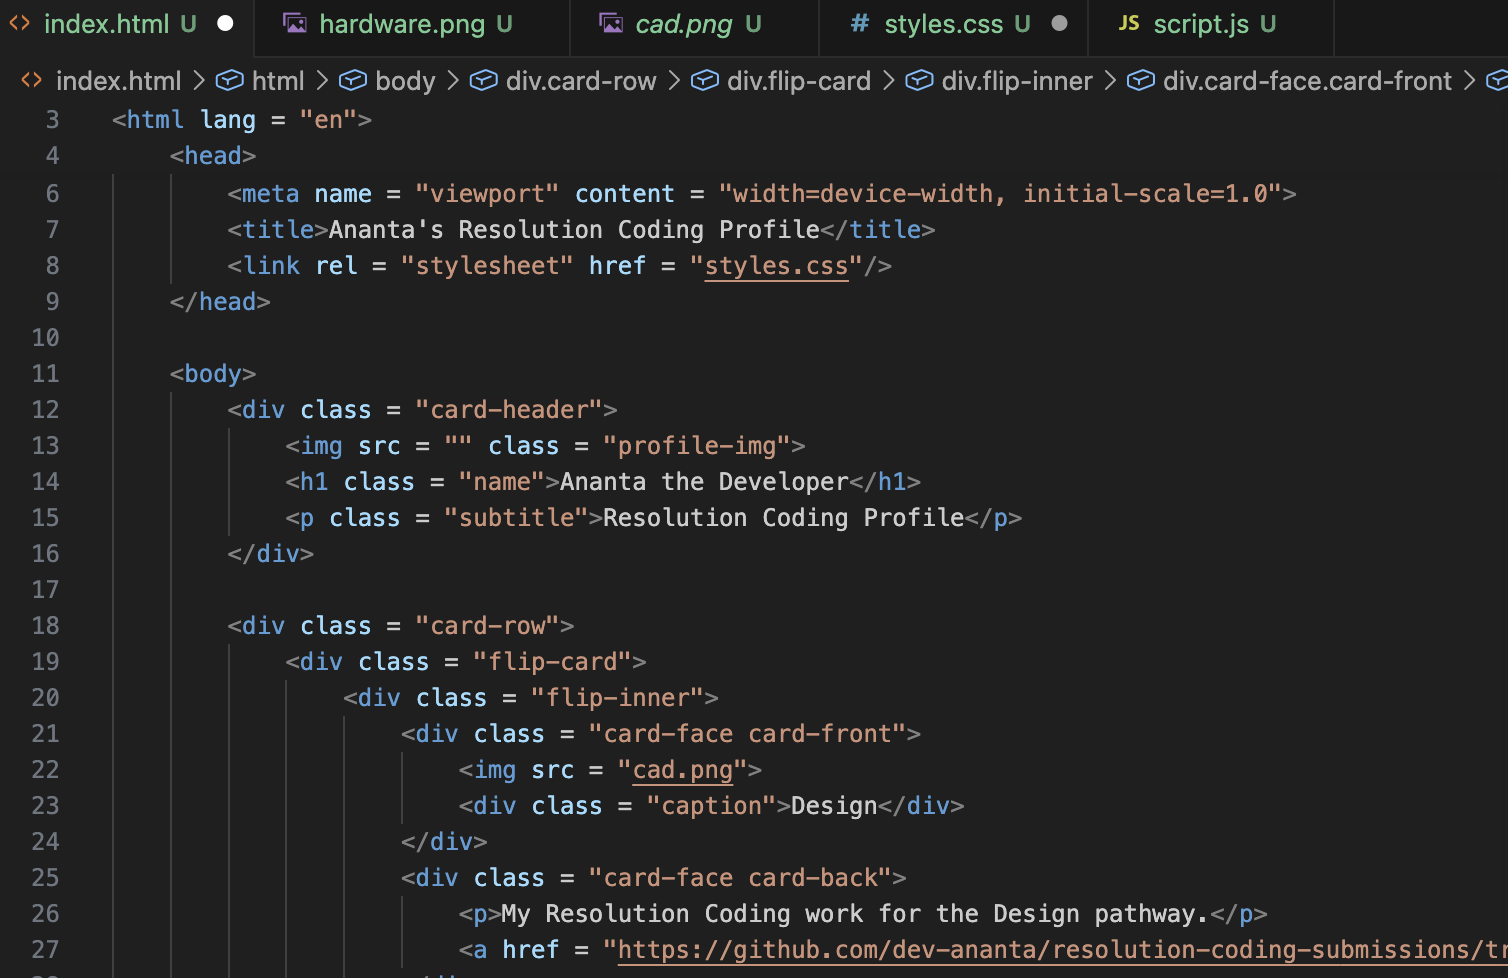Click the closing head tag on line 9
Viewport: 1508px width, 978px height.
[220, 302]
